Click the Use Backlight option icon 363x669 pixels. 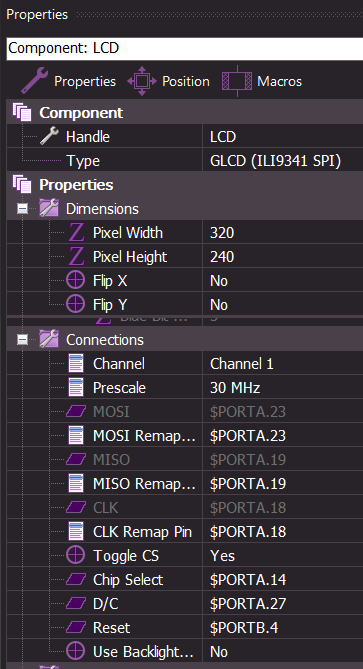point(76,651)
